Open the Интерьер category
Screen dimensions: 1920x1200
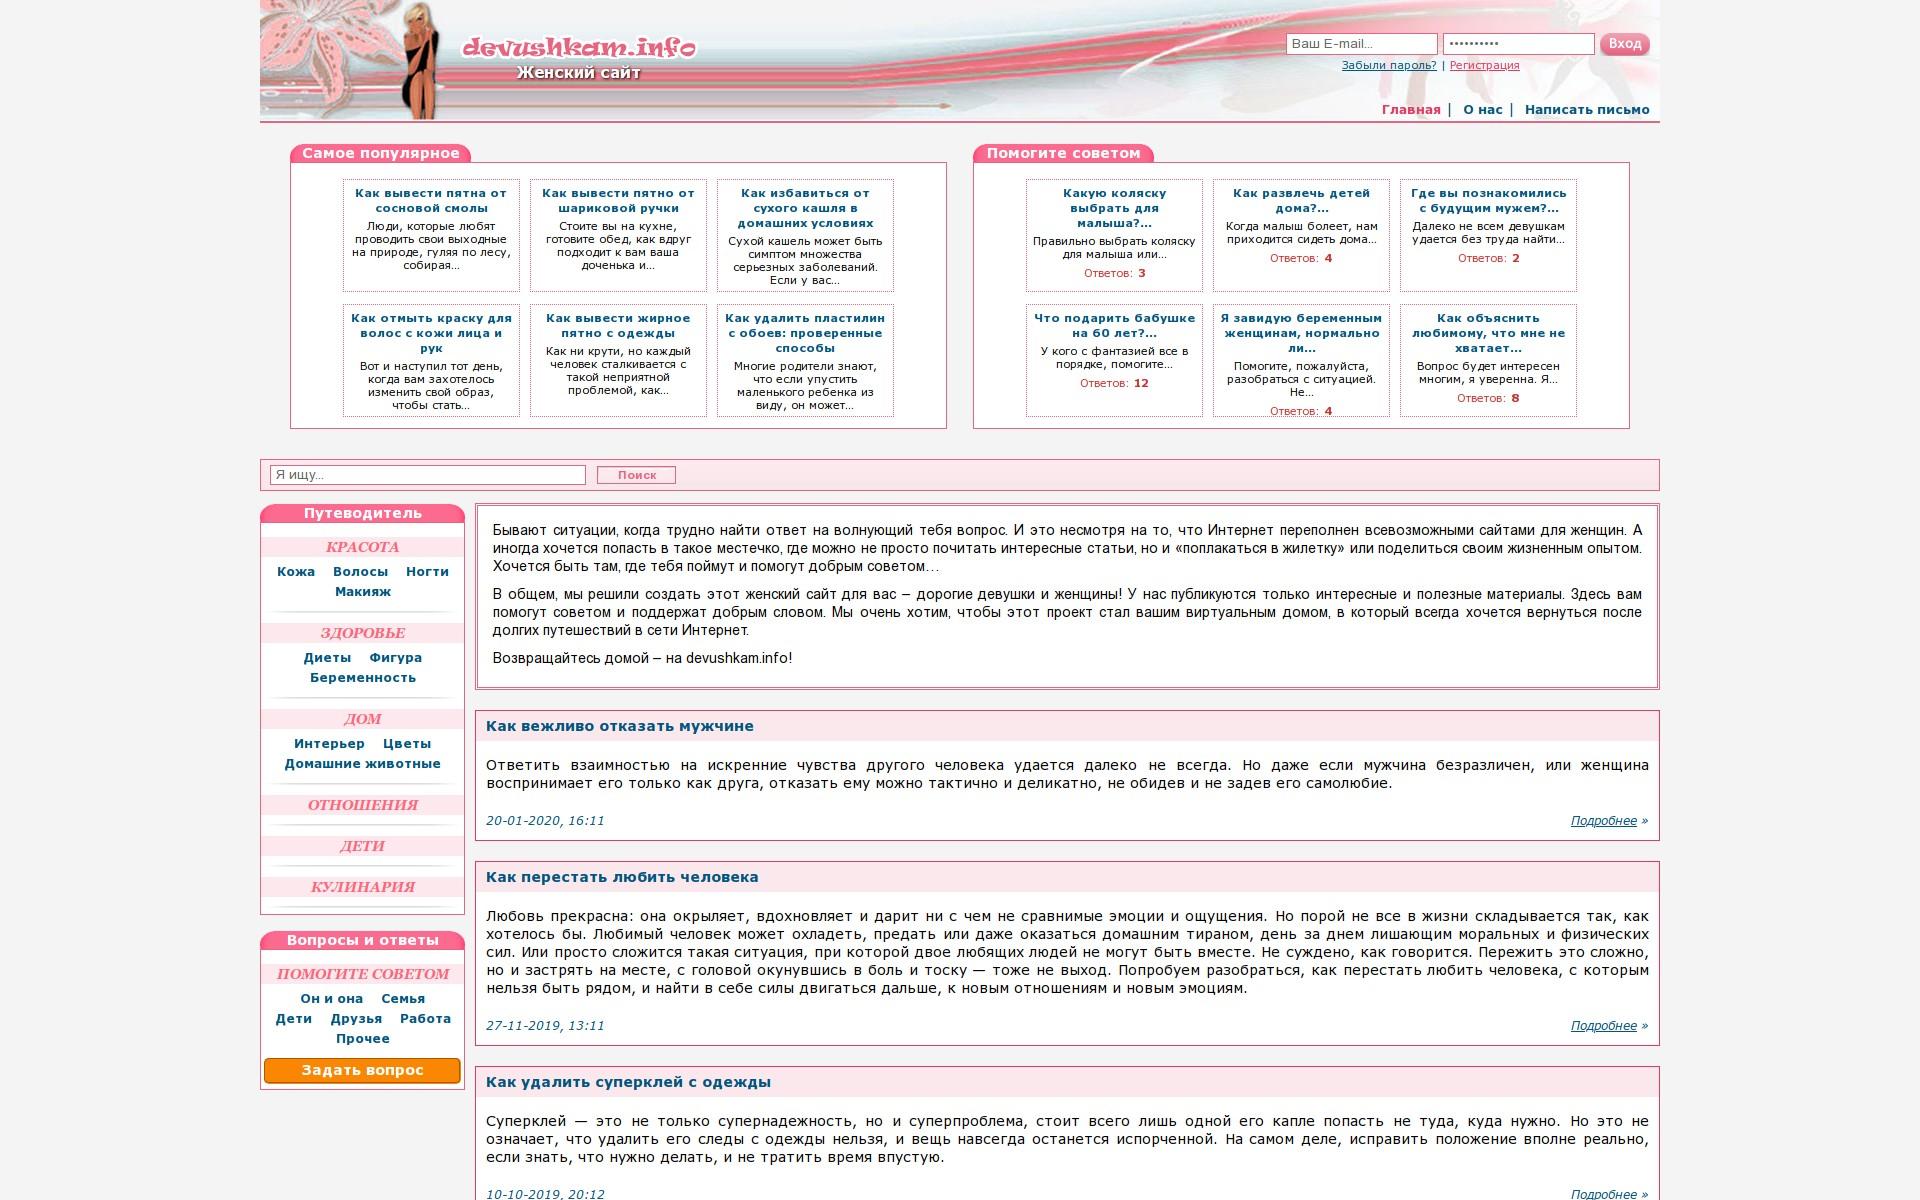click(x=329, y=744)
